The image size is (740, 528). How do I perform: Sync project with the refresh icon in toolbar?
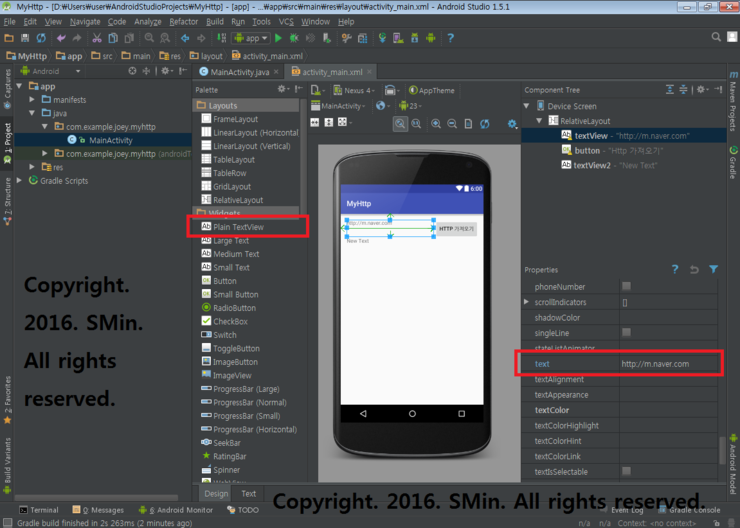coord(42,38)
